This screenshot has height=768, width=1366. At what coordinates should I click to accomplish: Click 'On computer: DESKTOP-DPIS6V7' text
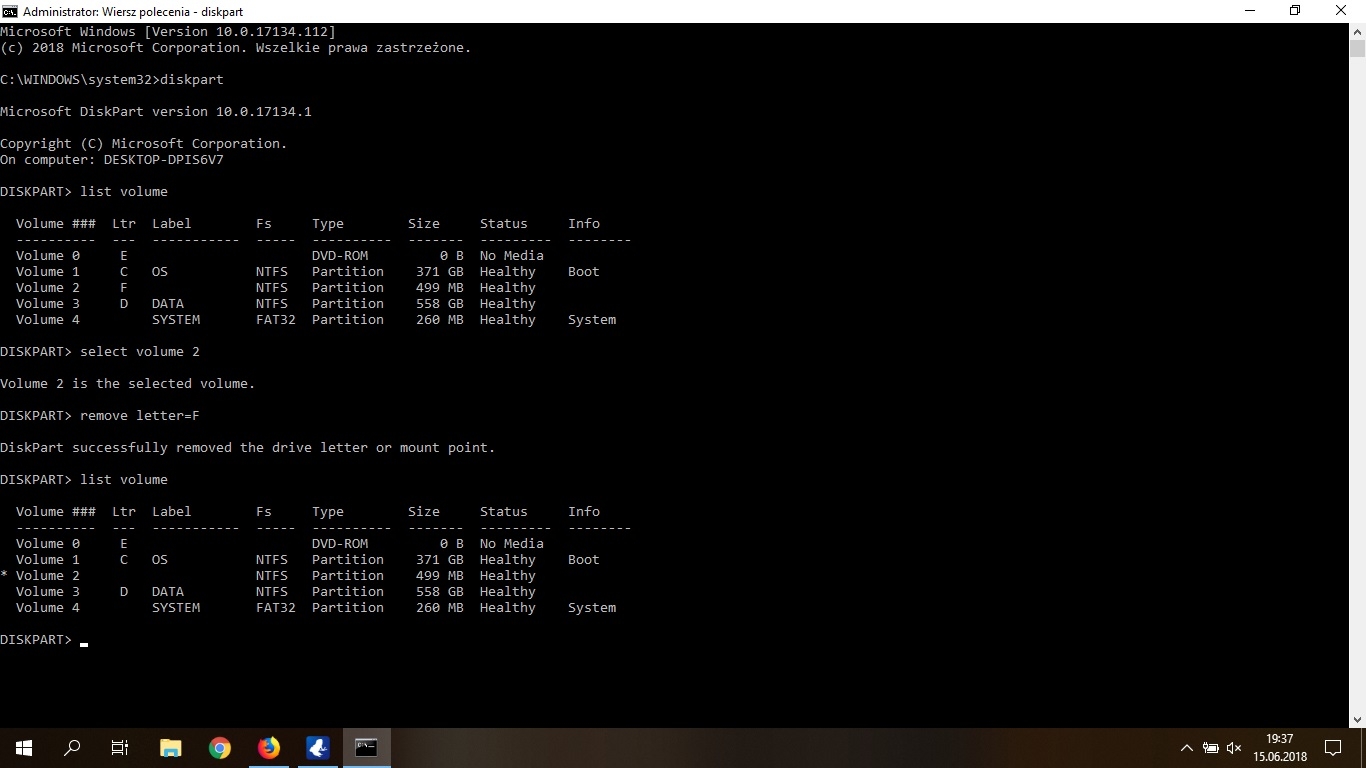[x=112, y=160]
